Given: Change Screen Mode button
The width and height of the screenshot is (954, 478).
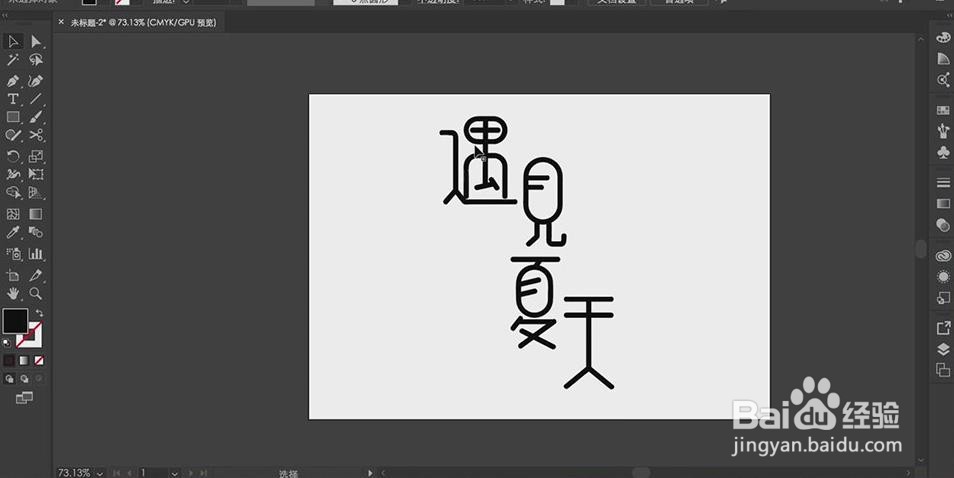Looking at the screenshot, I should (x=24, y=398).
